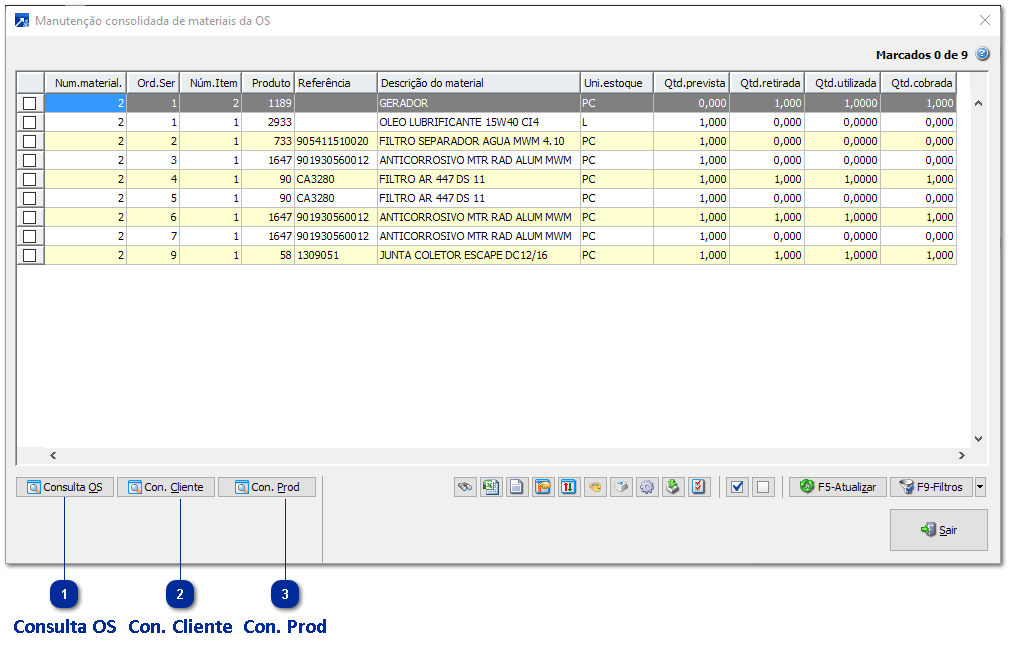Click the F5-Atualizar refresh button
The image size is (1010, 655).
point(837,487)
